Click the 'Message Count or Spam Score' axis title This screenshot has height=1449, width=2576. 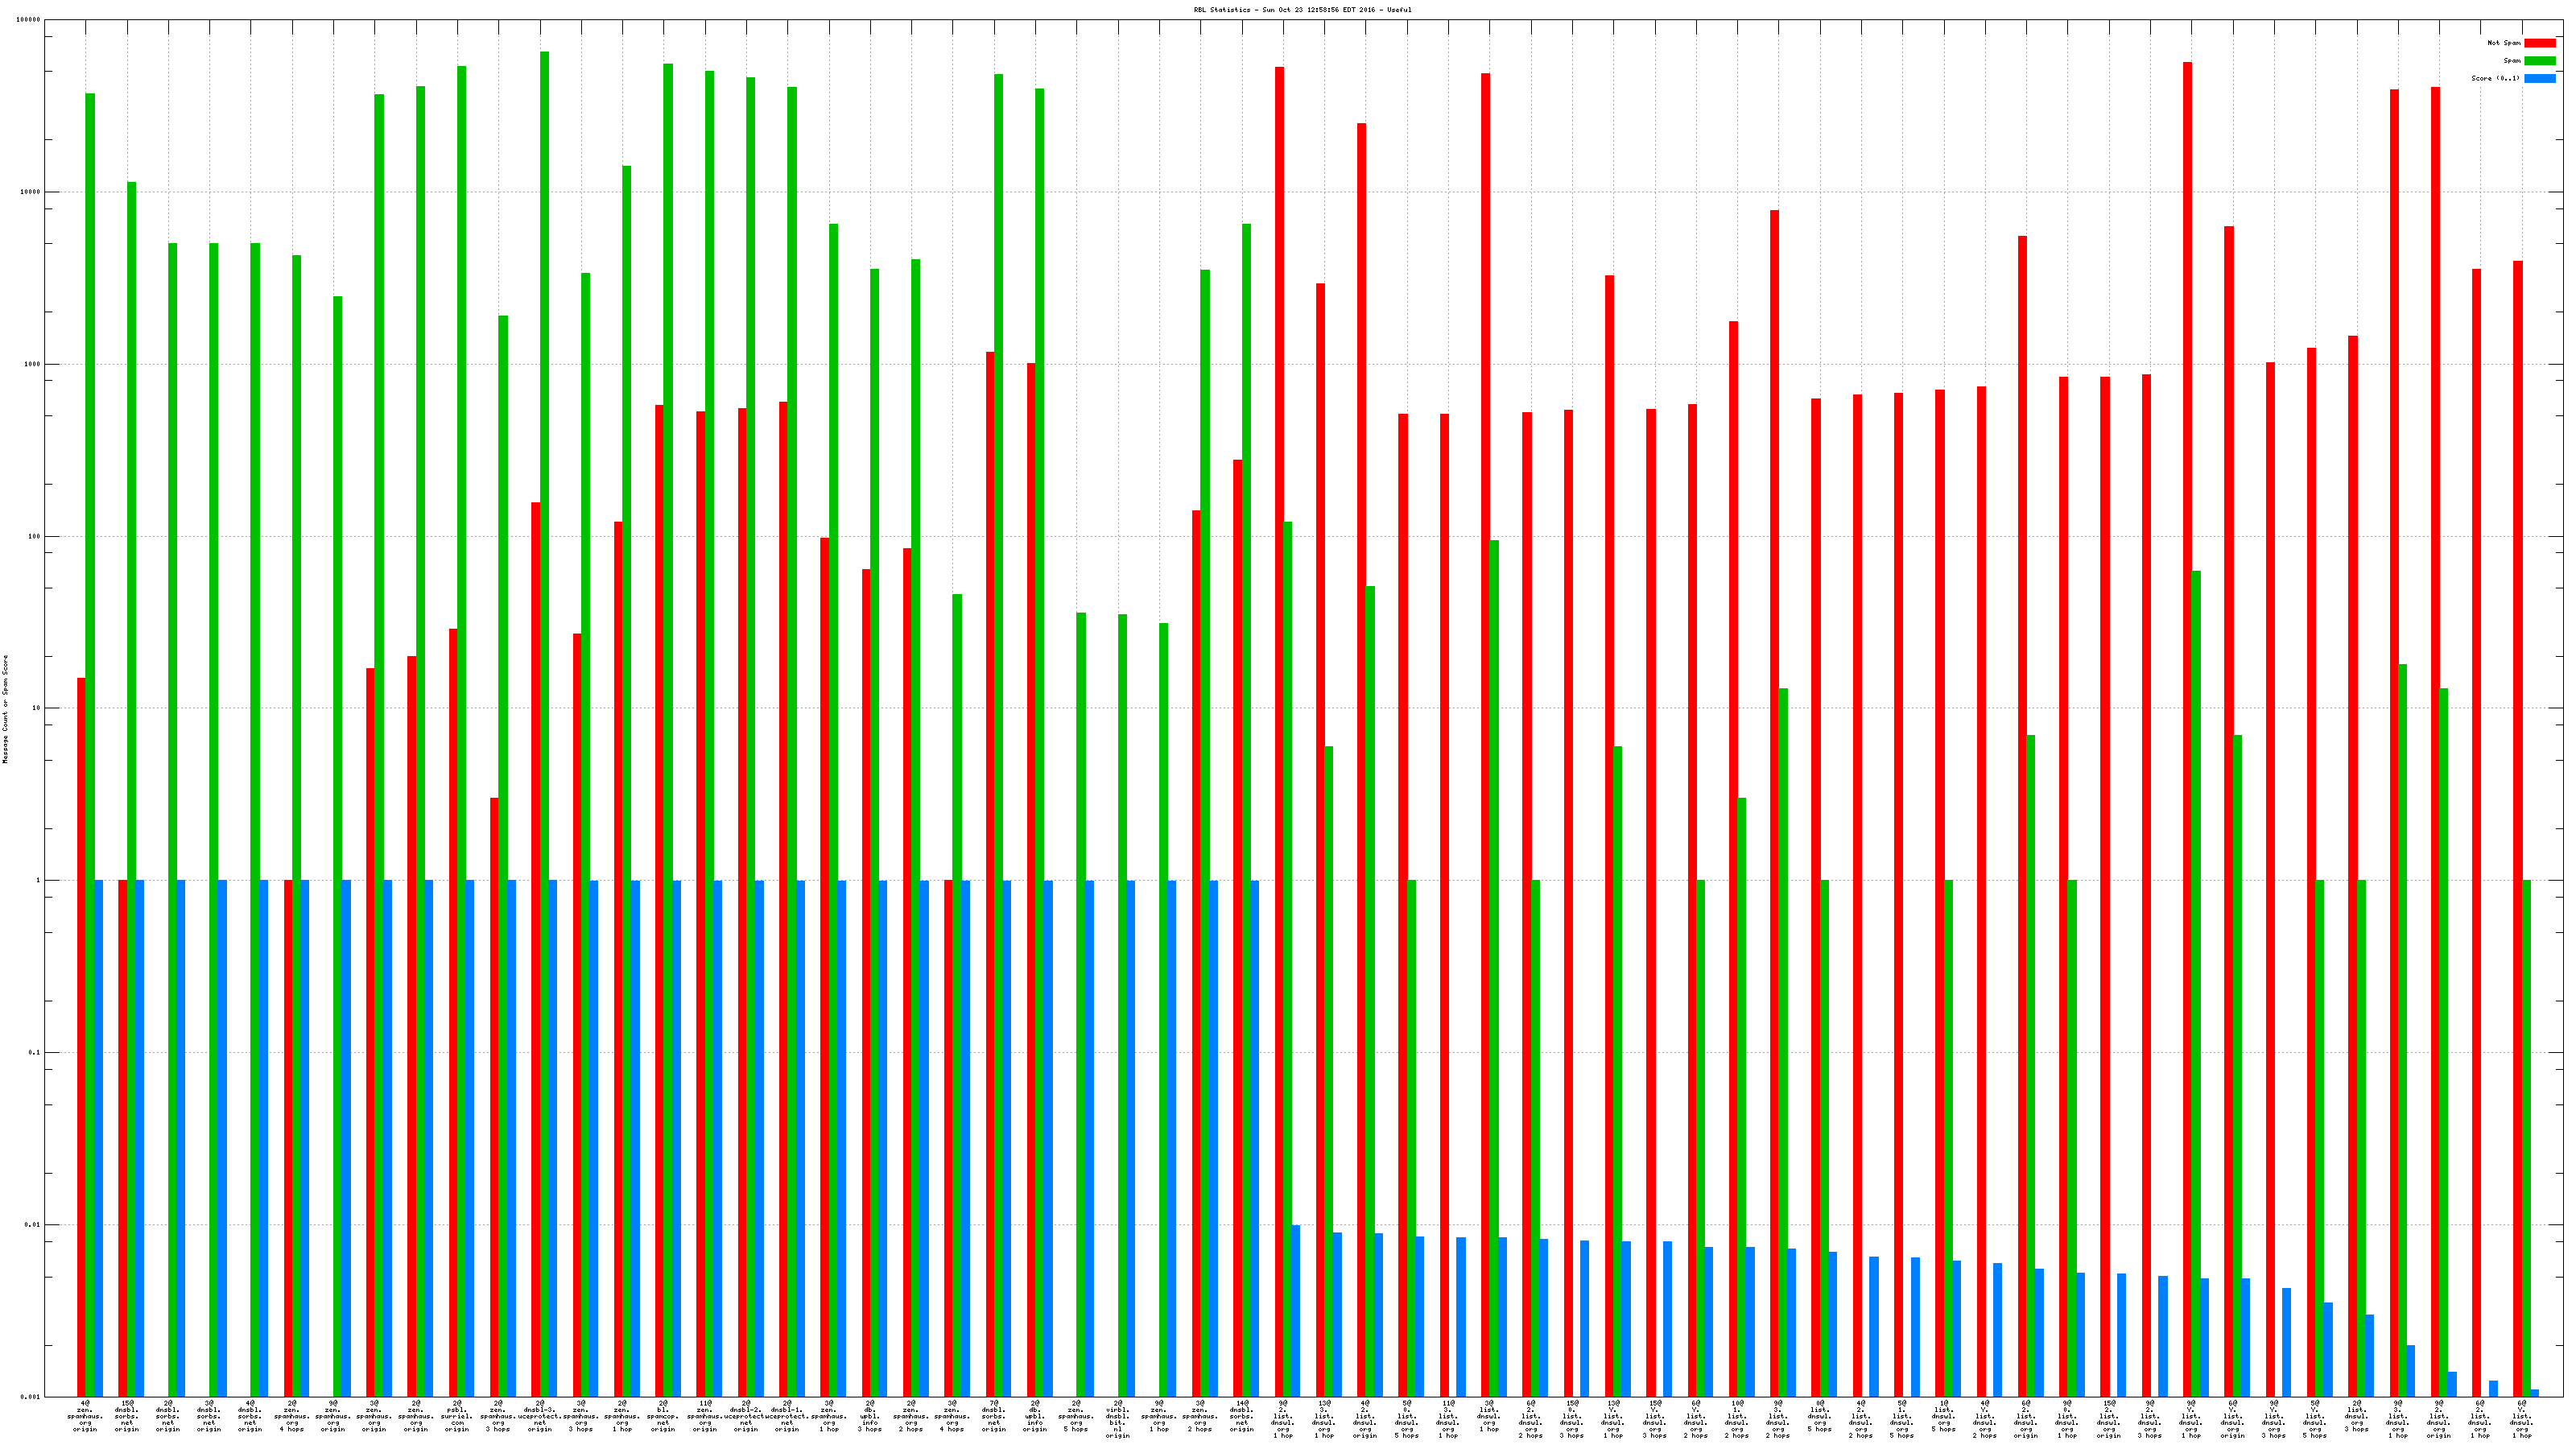tap(5, 709)
